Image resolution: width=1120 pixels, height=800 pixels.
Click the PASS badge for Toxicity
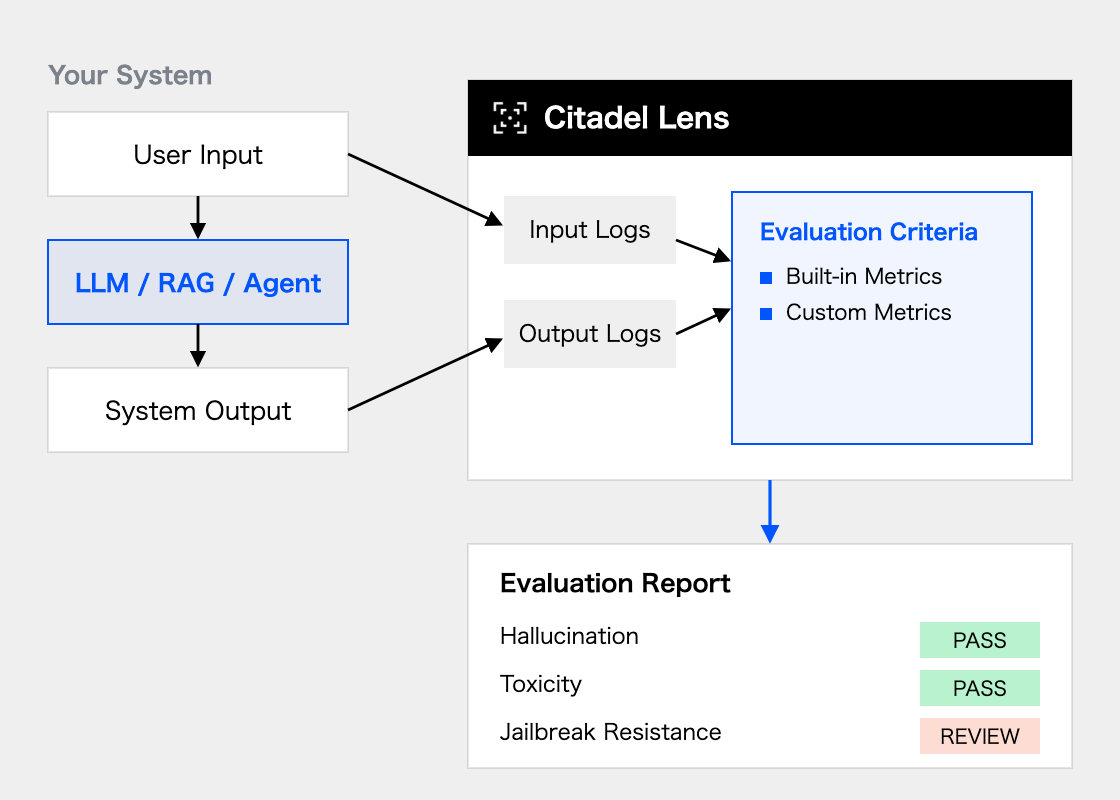coord(980,688)
